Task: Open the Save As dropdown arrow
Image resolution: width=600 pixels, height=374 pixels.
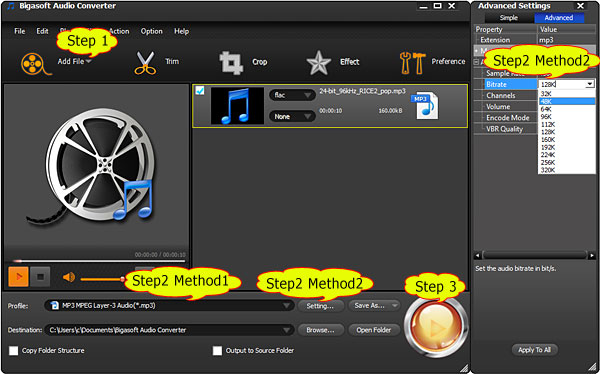Action: 394,305
